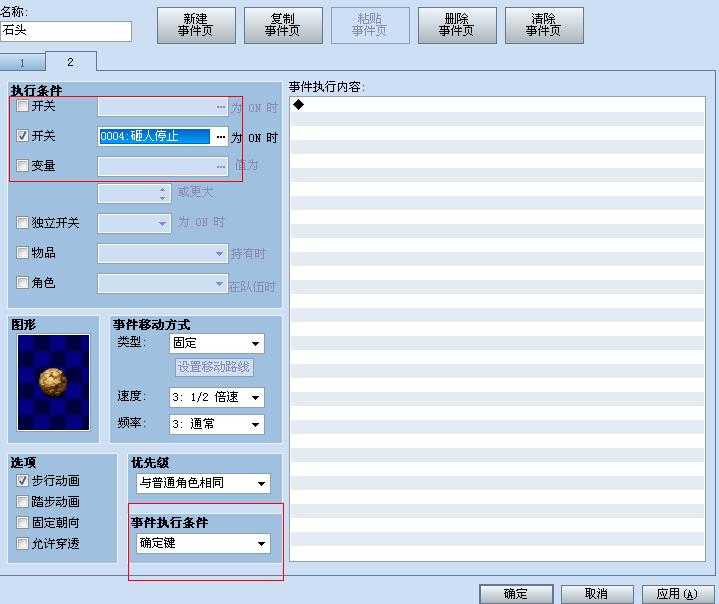This screenshot has width=719, height=604.
Task: Open switch picker for 0004:砸人停止
Action: [x=221, y=137]
